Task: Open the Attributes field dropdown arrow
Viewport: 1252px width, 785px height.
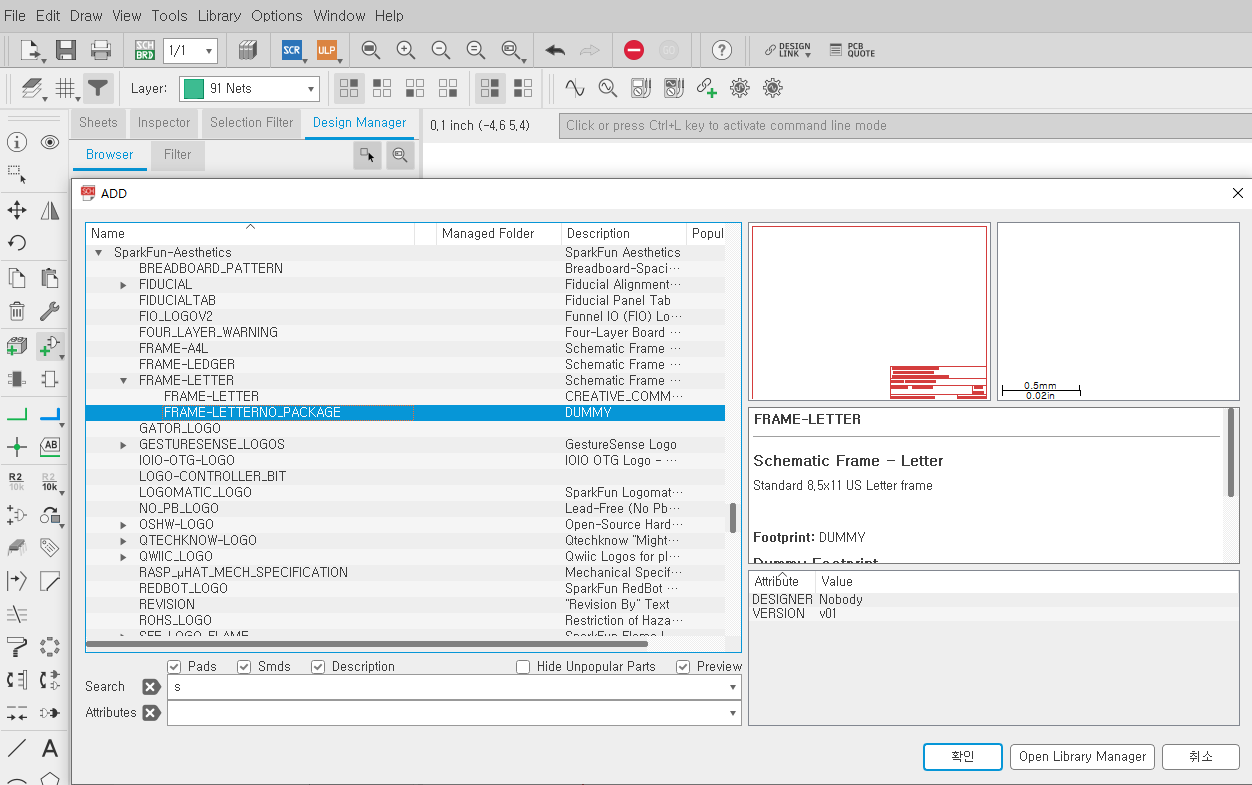Action: 733,713
